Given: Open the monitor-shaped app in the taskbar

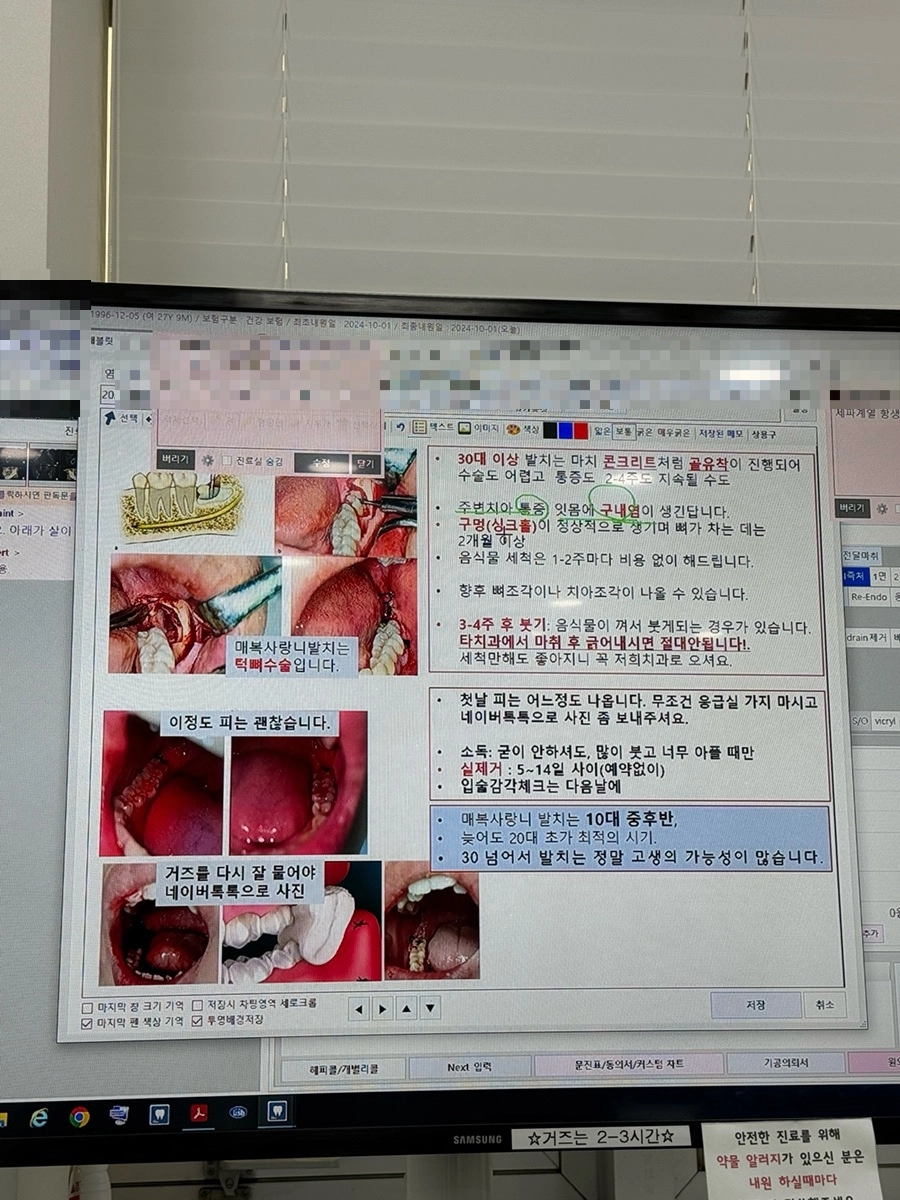Looking at the screenshot, I should 119,1115.
